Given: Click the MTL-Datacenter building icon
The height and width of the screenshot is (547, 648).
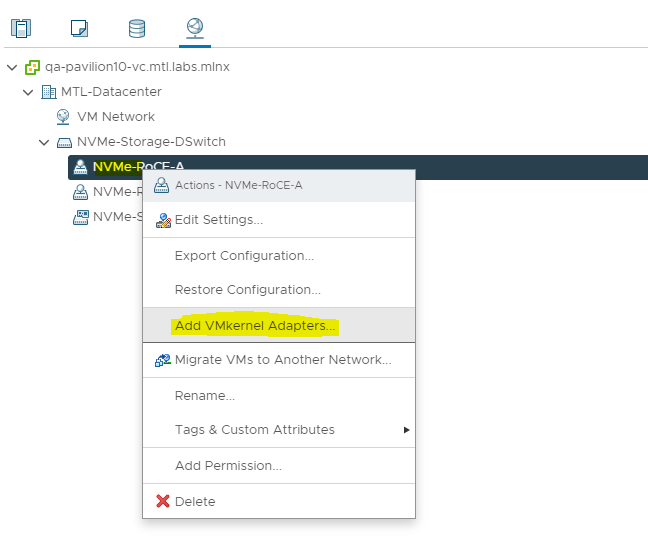Looking at the screenshot, I should click(48, 92).
